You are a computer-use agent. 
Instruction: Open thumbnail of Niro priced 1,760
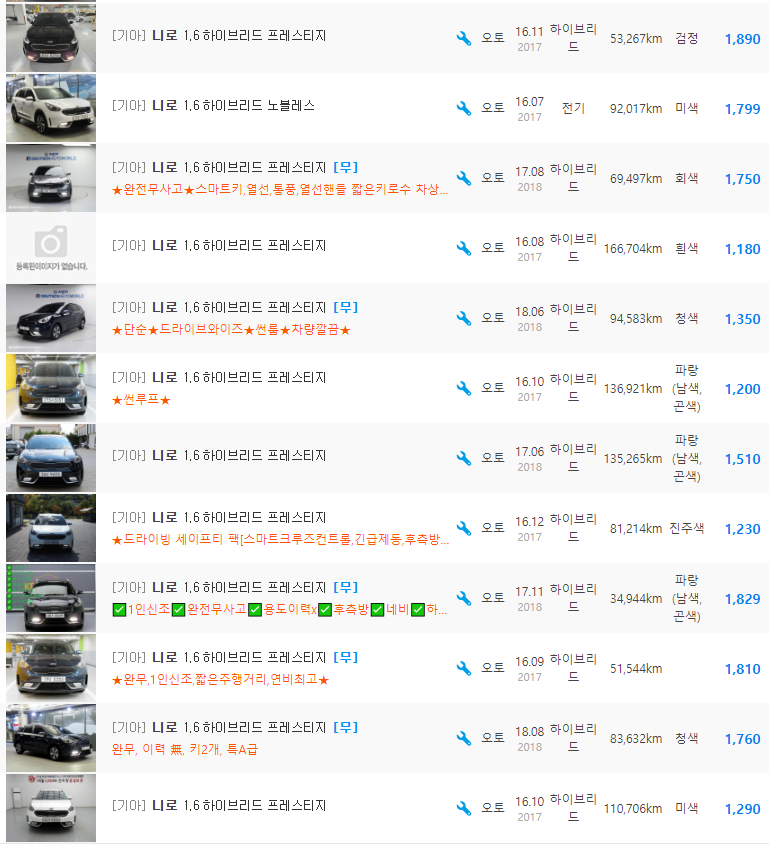(x=51, y=738)
